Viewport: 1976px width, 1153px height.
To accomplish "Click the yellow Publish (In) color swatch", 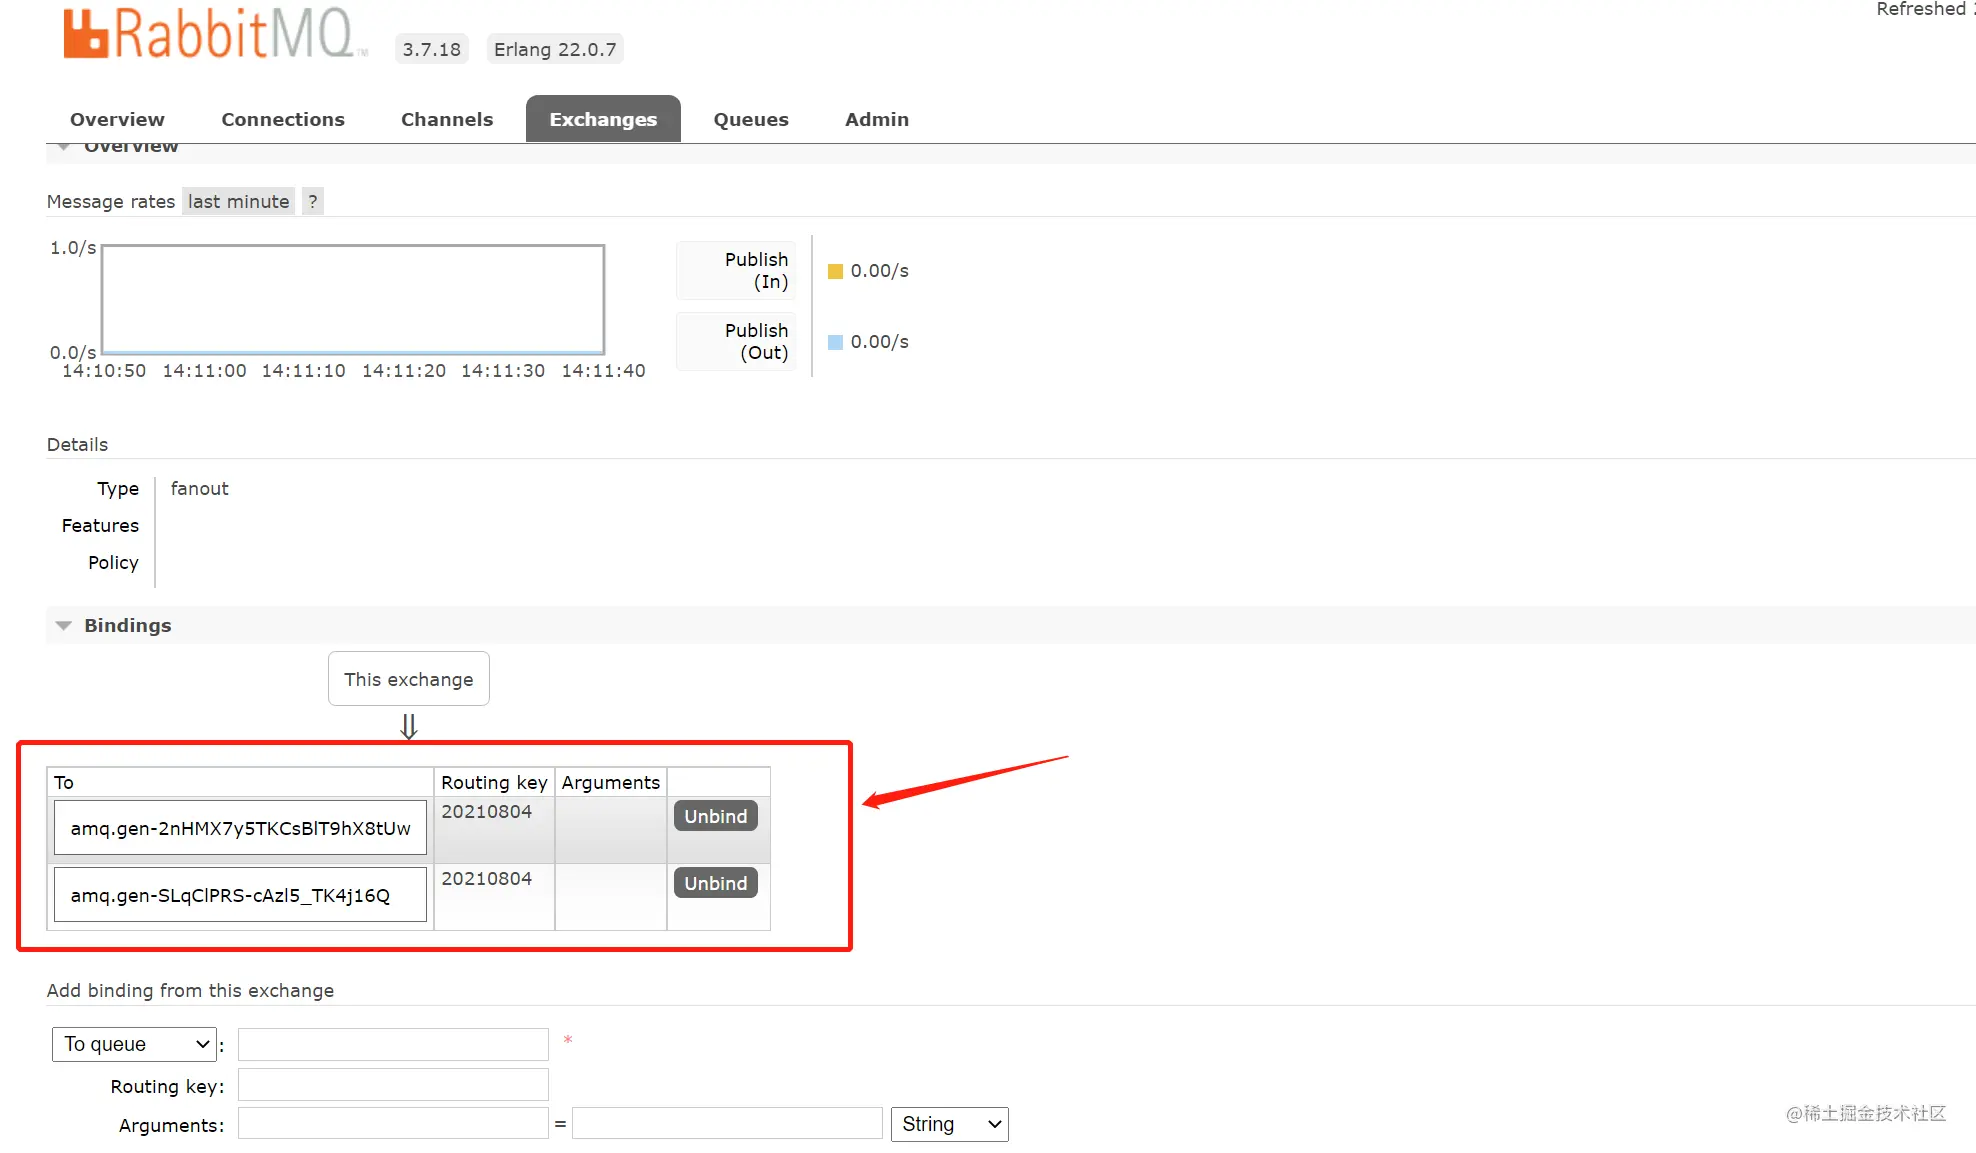I will (x=836, y=271).
